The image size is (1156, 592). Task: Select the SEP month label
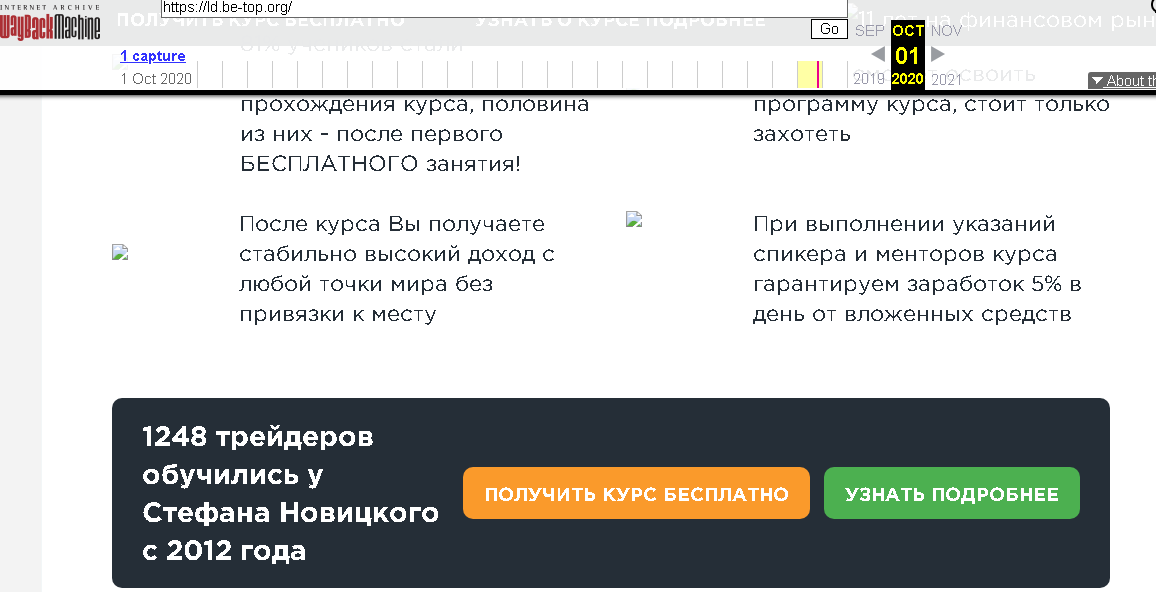(869, 31)
